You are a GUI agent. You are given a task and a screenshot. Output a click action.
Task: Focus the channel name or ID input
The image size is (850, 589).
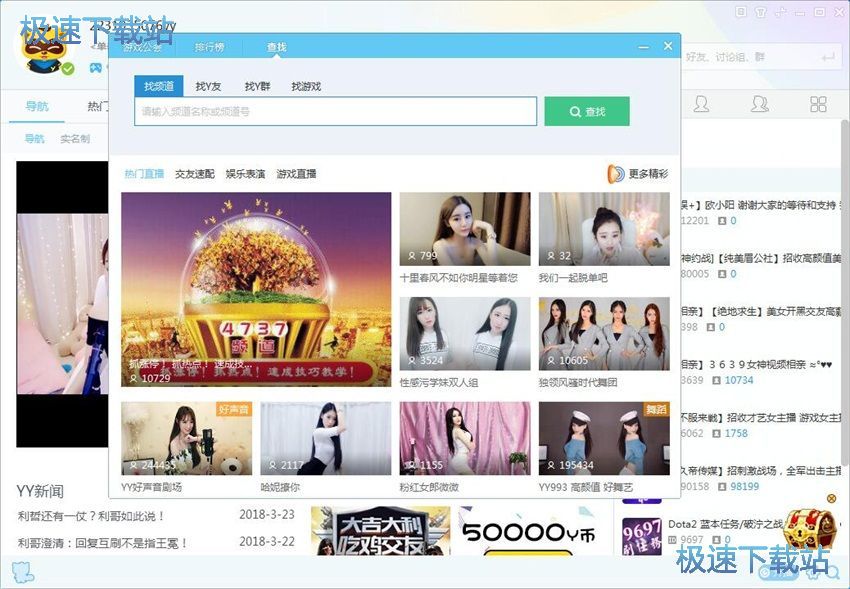click(x=336, y=112)
